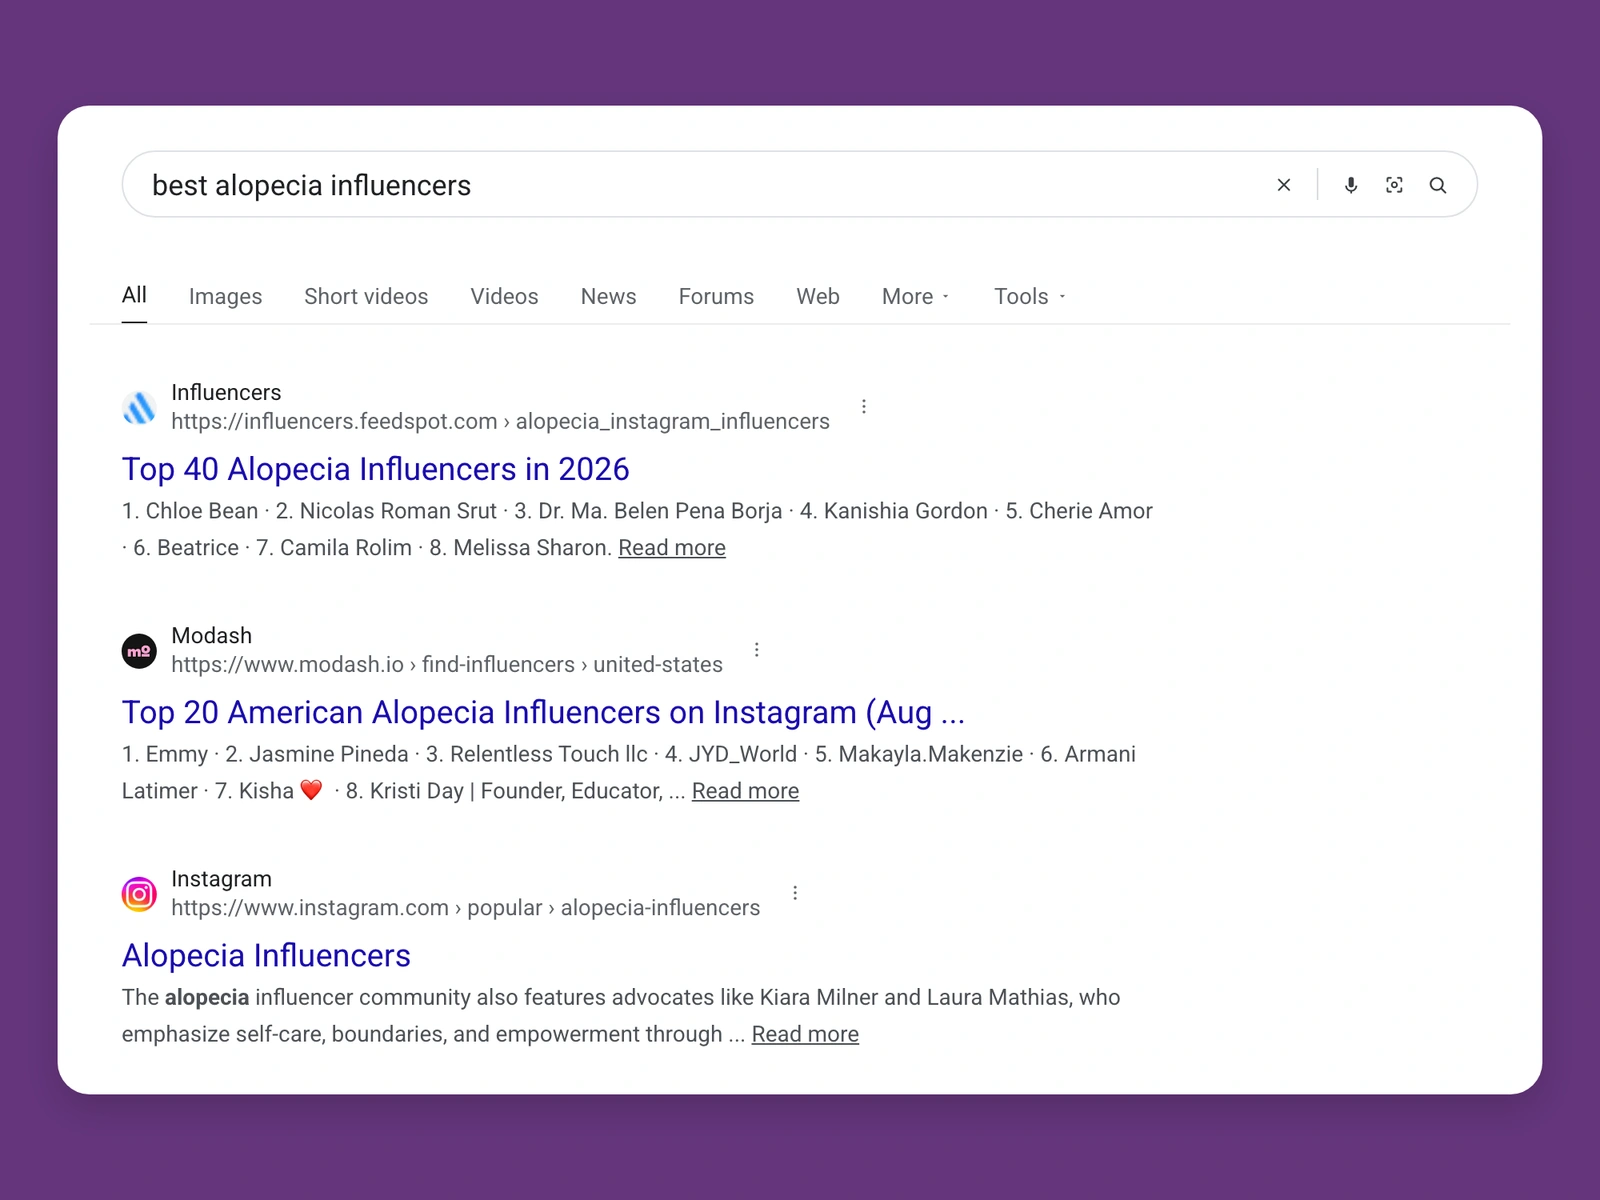Select the All results tab
The width and height of the screenshot is (1600, 1200).
[x=134, y=295]
